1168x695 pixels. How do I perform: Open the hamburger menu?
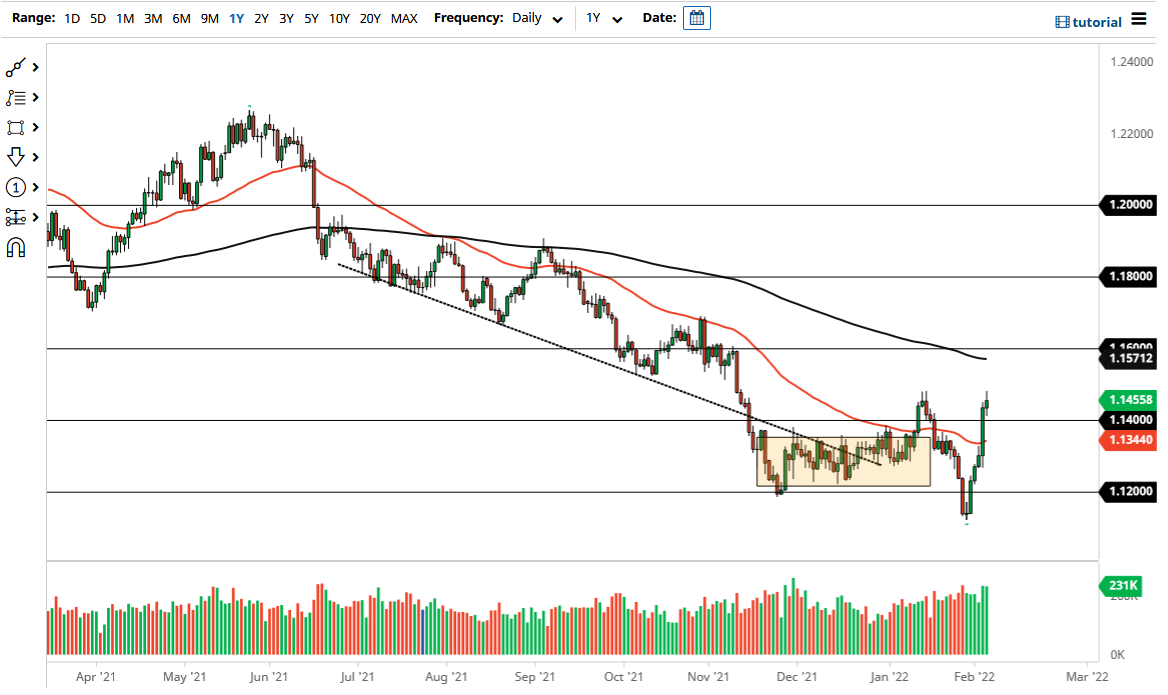(x=1139, y=17)
